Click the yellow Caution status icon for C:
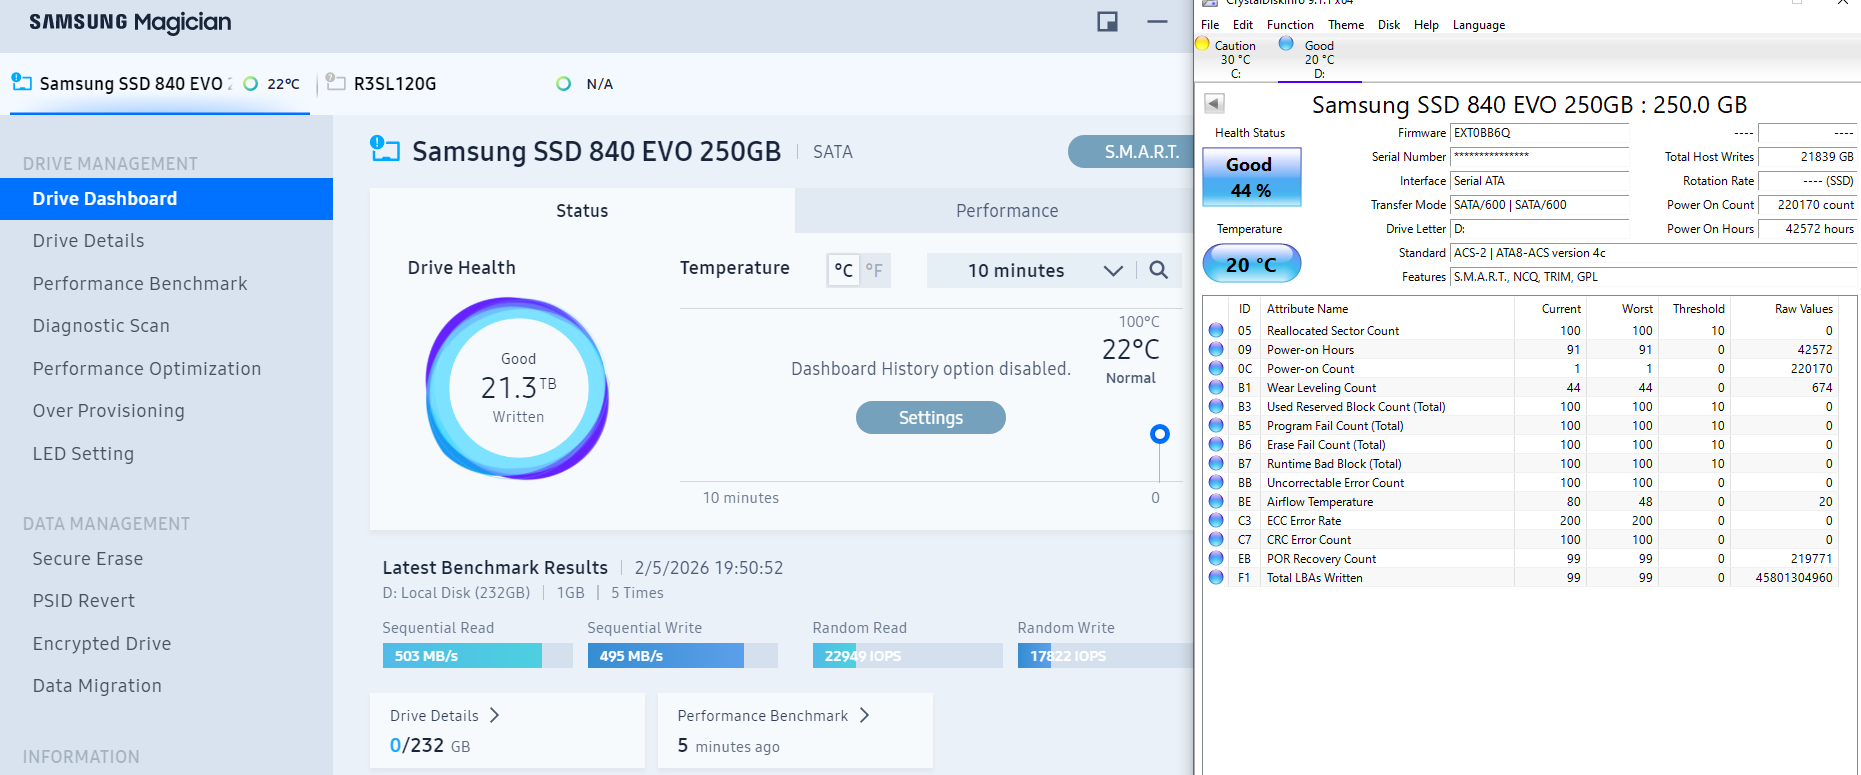This screenshot has height=775, width=1861. [x=1203, y=44]
